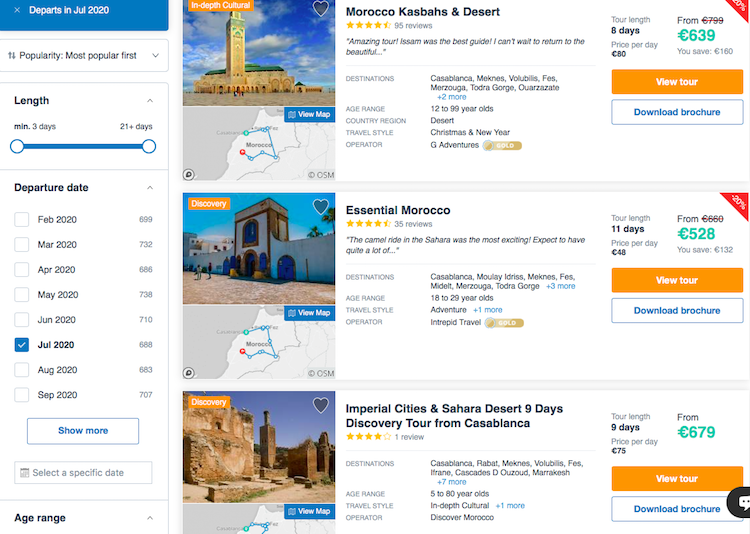
Task: Tick the Feb 2020 checkbox
Action: point(22,220)
